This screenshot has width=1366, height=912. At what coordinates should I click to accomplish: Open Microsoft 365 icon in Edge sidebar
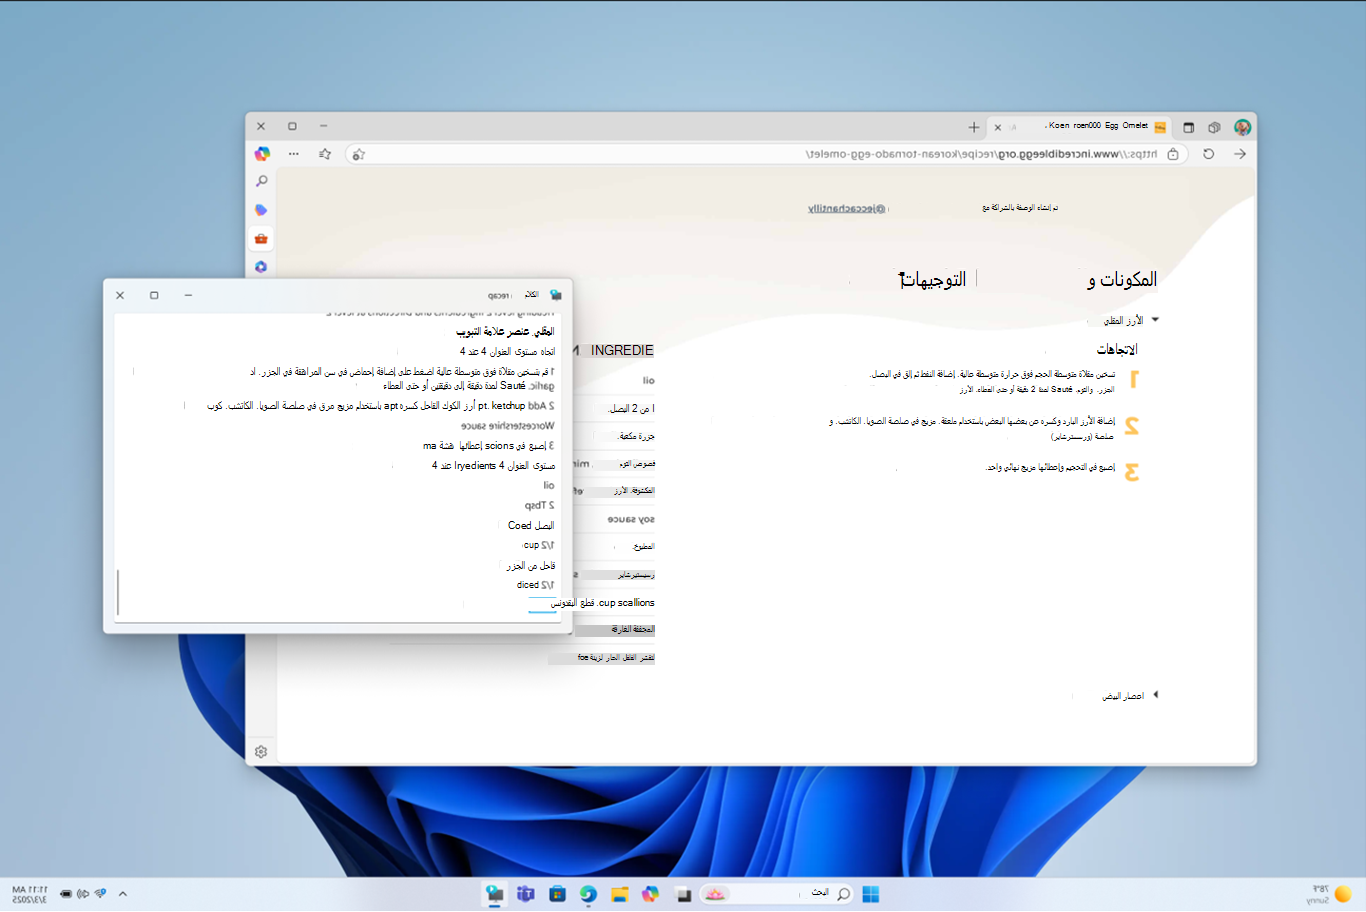tap(261, 267)
